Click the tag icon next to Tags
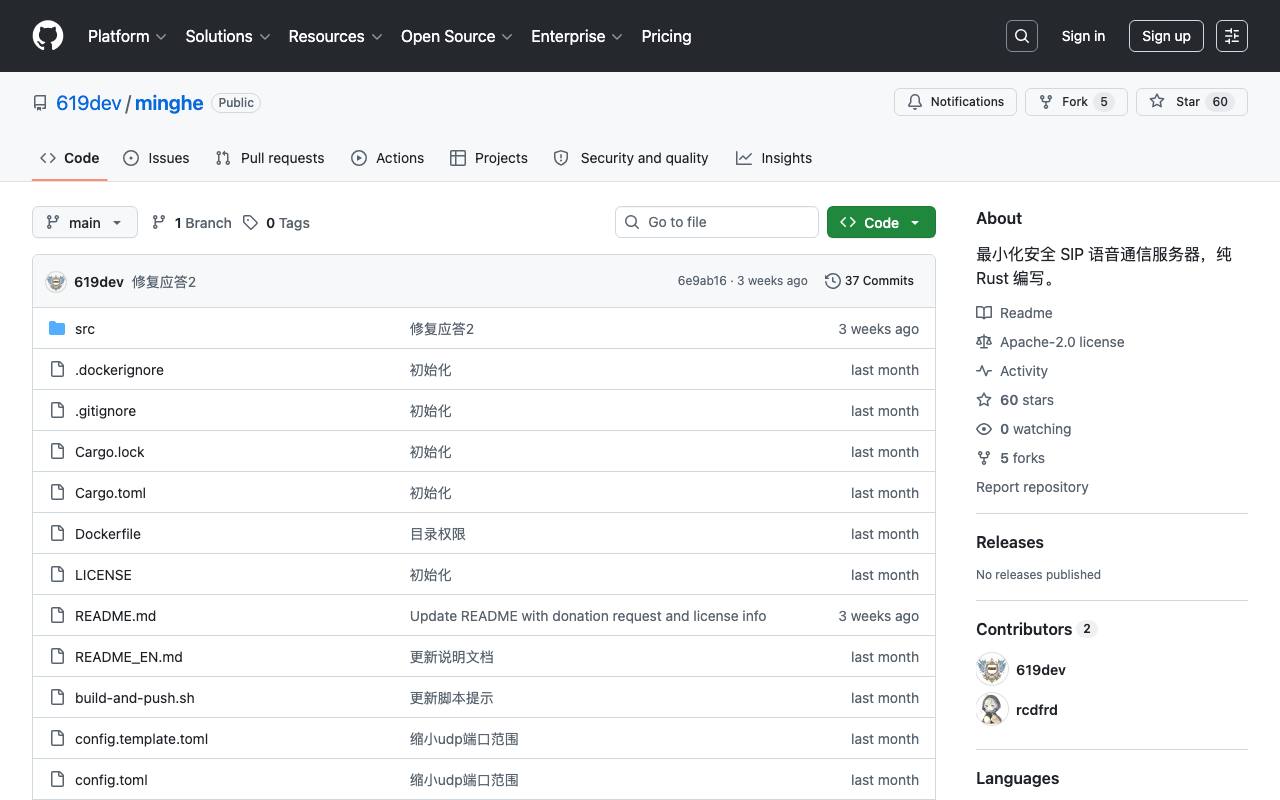The width and height of the screenshot is (1280, 800). click(250, 223)
